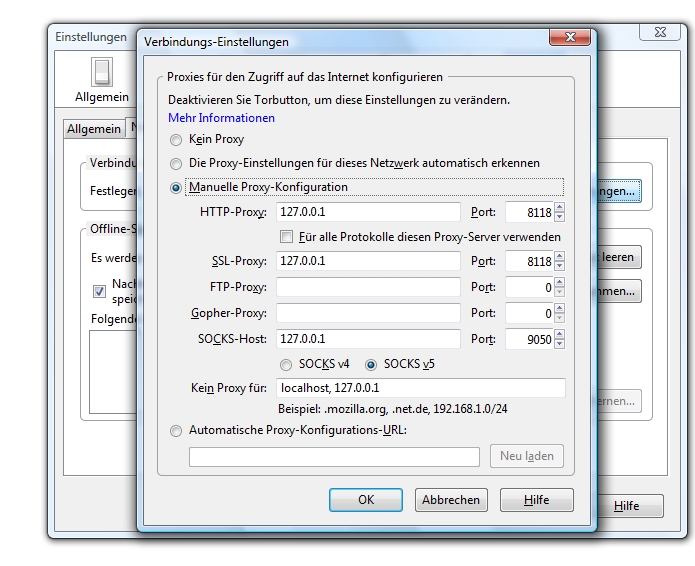695x566 pixels.
Task: Click into the FTP-Proxy address field
Action: (x=368, y=287)
